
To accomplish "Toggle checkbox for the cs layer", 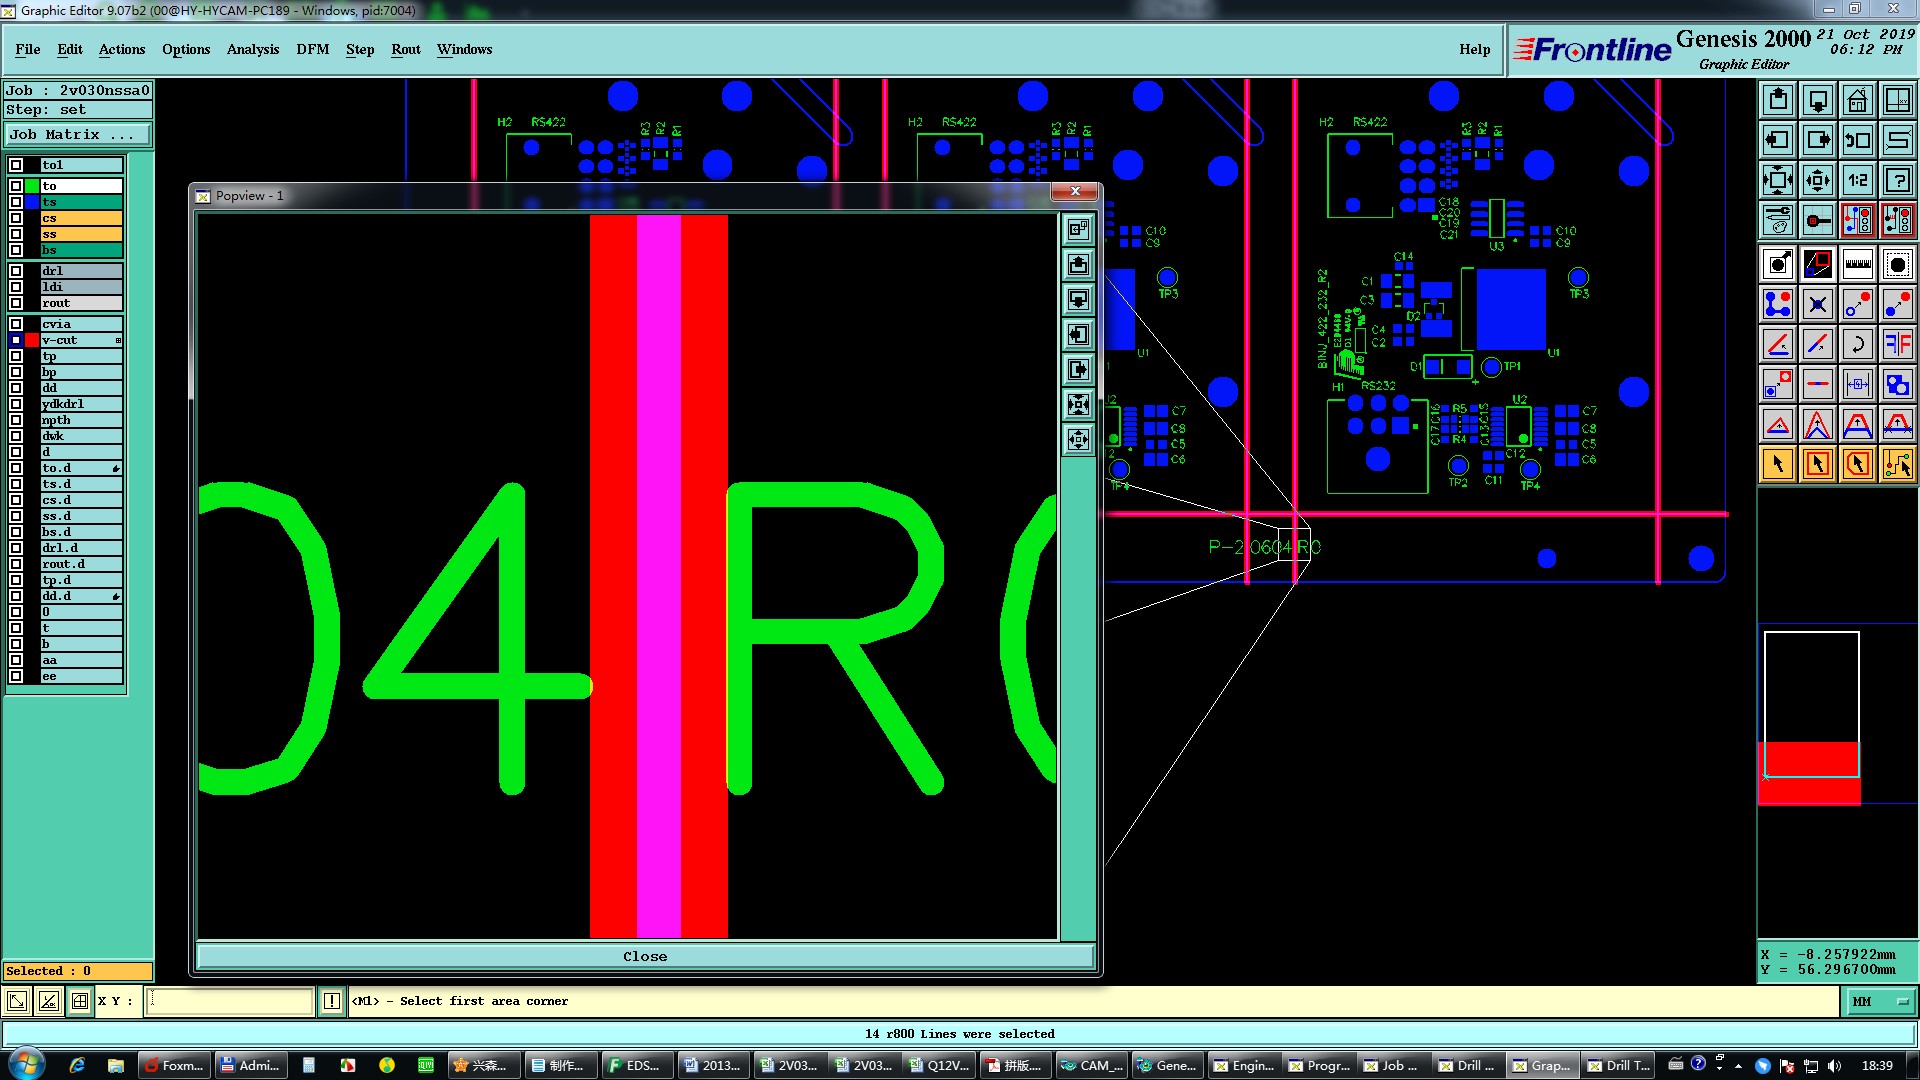I will point(16,218).
